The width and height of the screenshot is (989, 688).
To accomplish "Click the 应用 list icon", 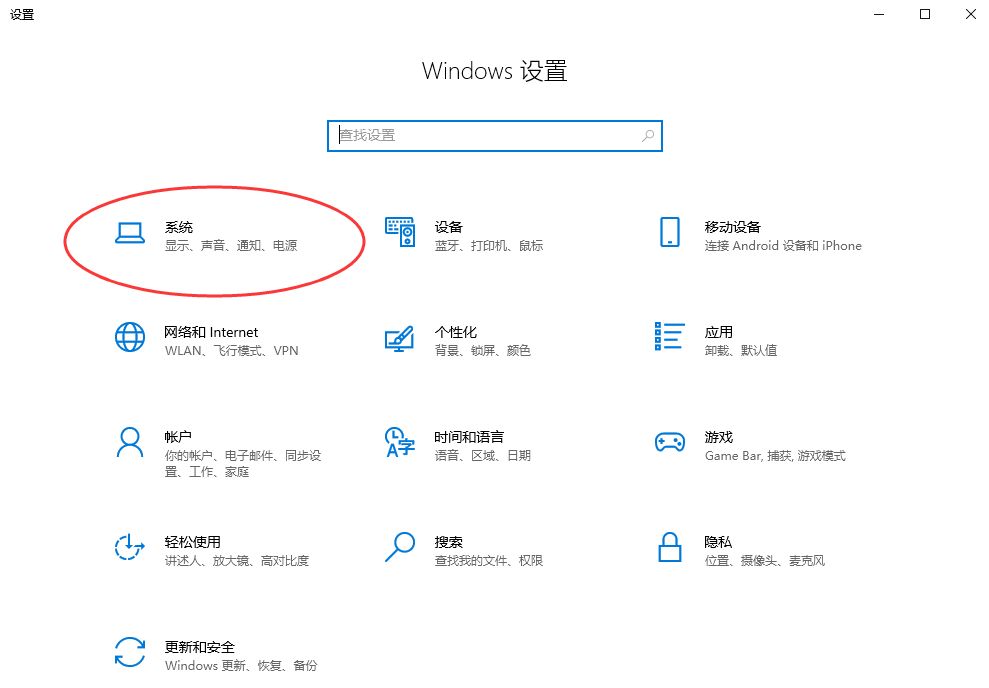I will (x=670, y=336).
